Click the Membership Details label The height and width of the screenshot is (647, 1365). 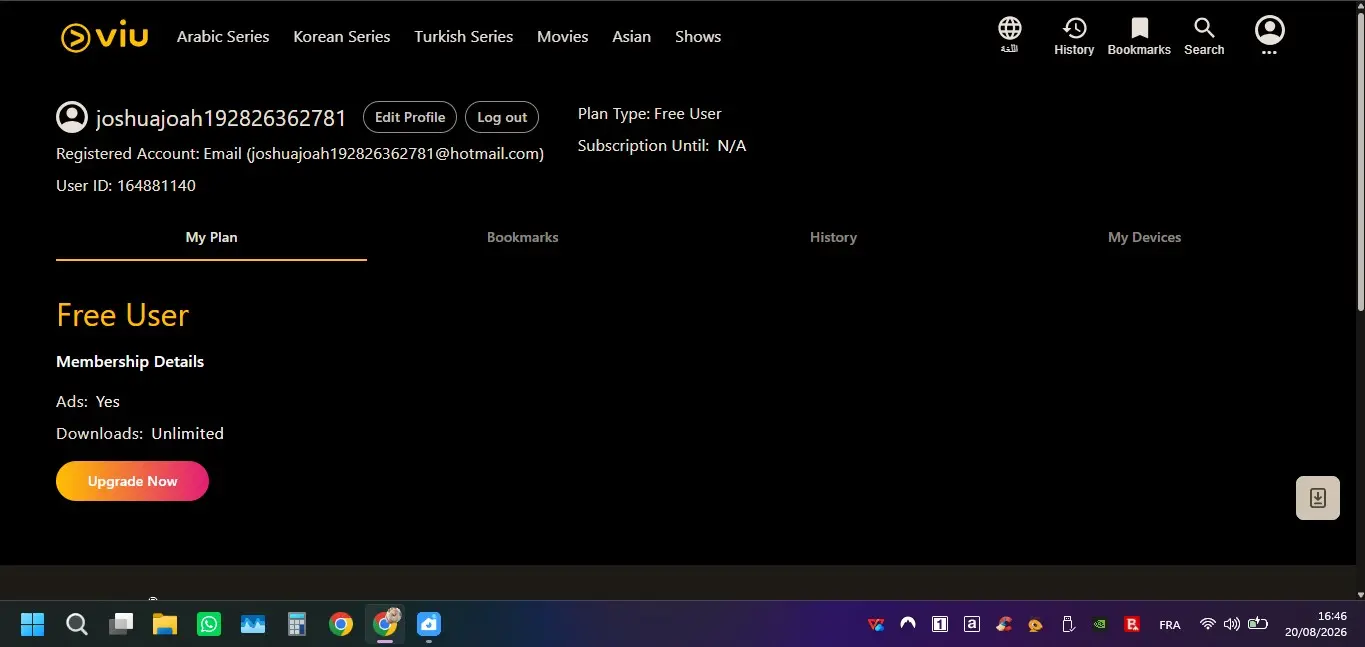[x=130, y=362]
